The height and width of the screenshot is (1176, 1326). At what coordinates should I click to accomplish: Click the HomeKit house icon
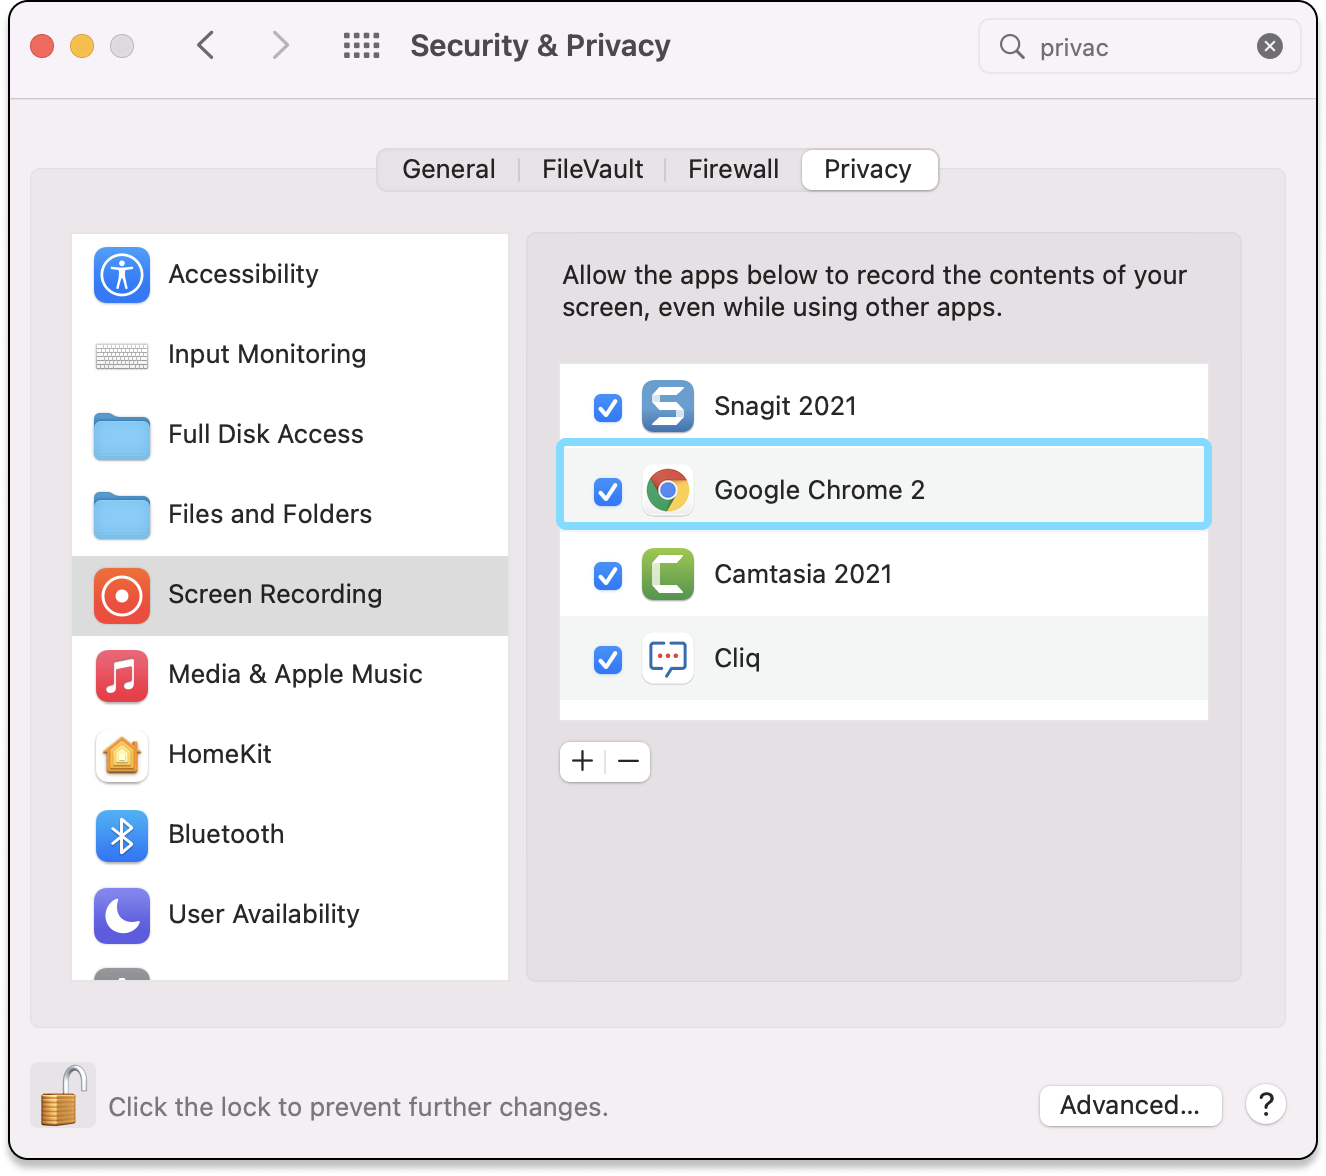tap(122, 756)
